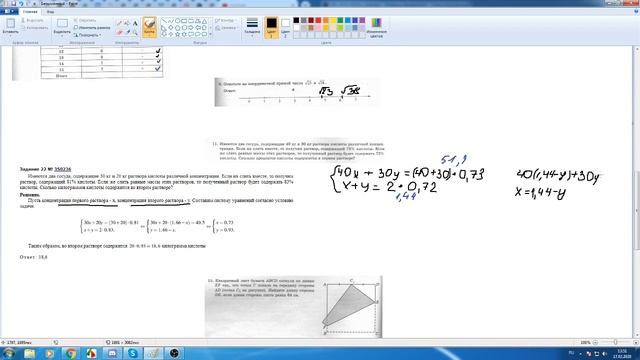Pick the Rectangle shape in shapes gallery
This screenshot has height=360, width=640.
[184, 21]
